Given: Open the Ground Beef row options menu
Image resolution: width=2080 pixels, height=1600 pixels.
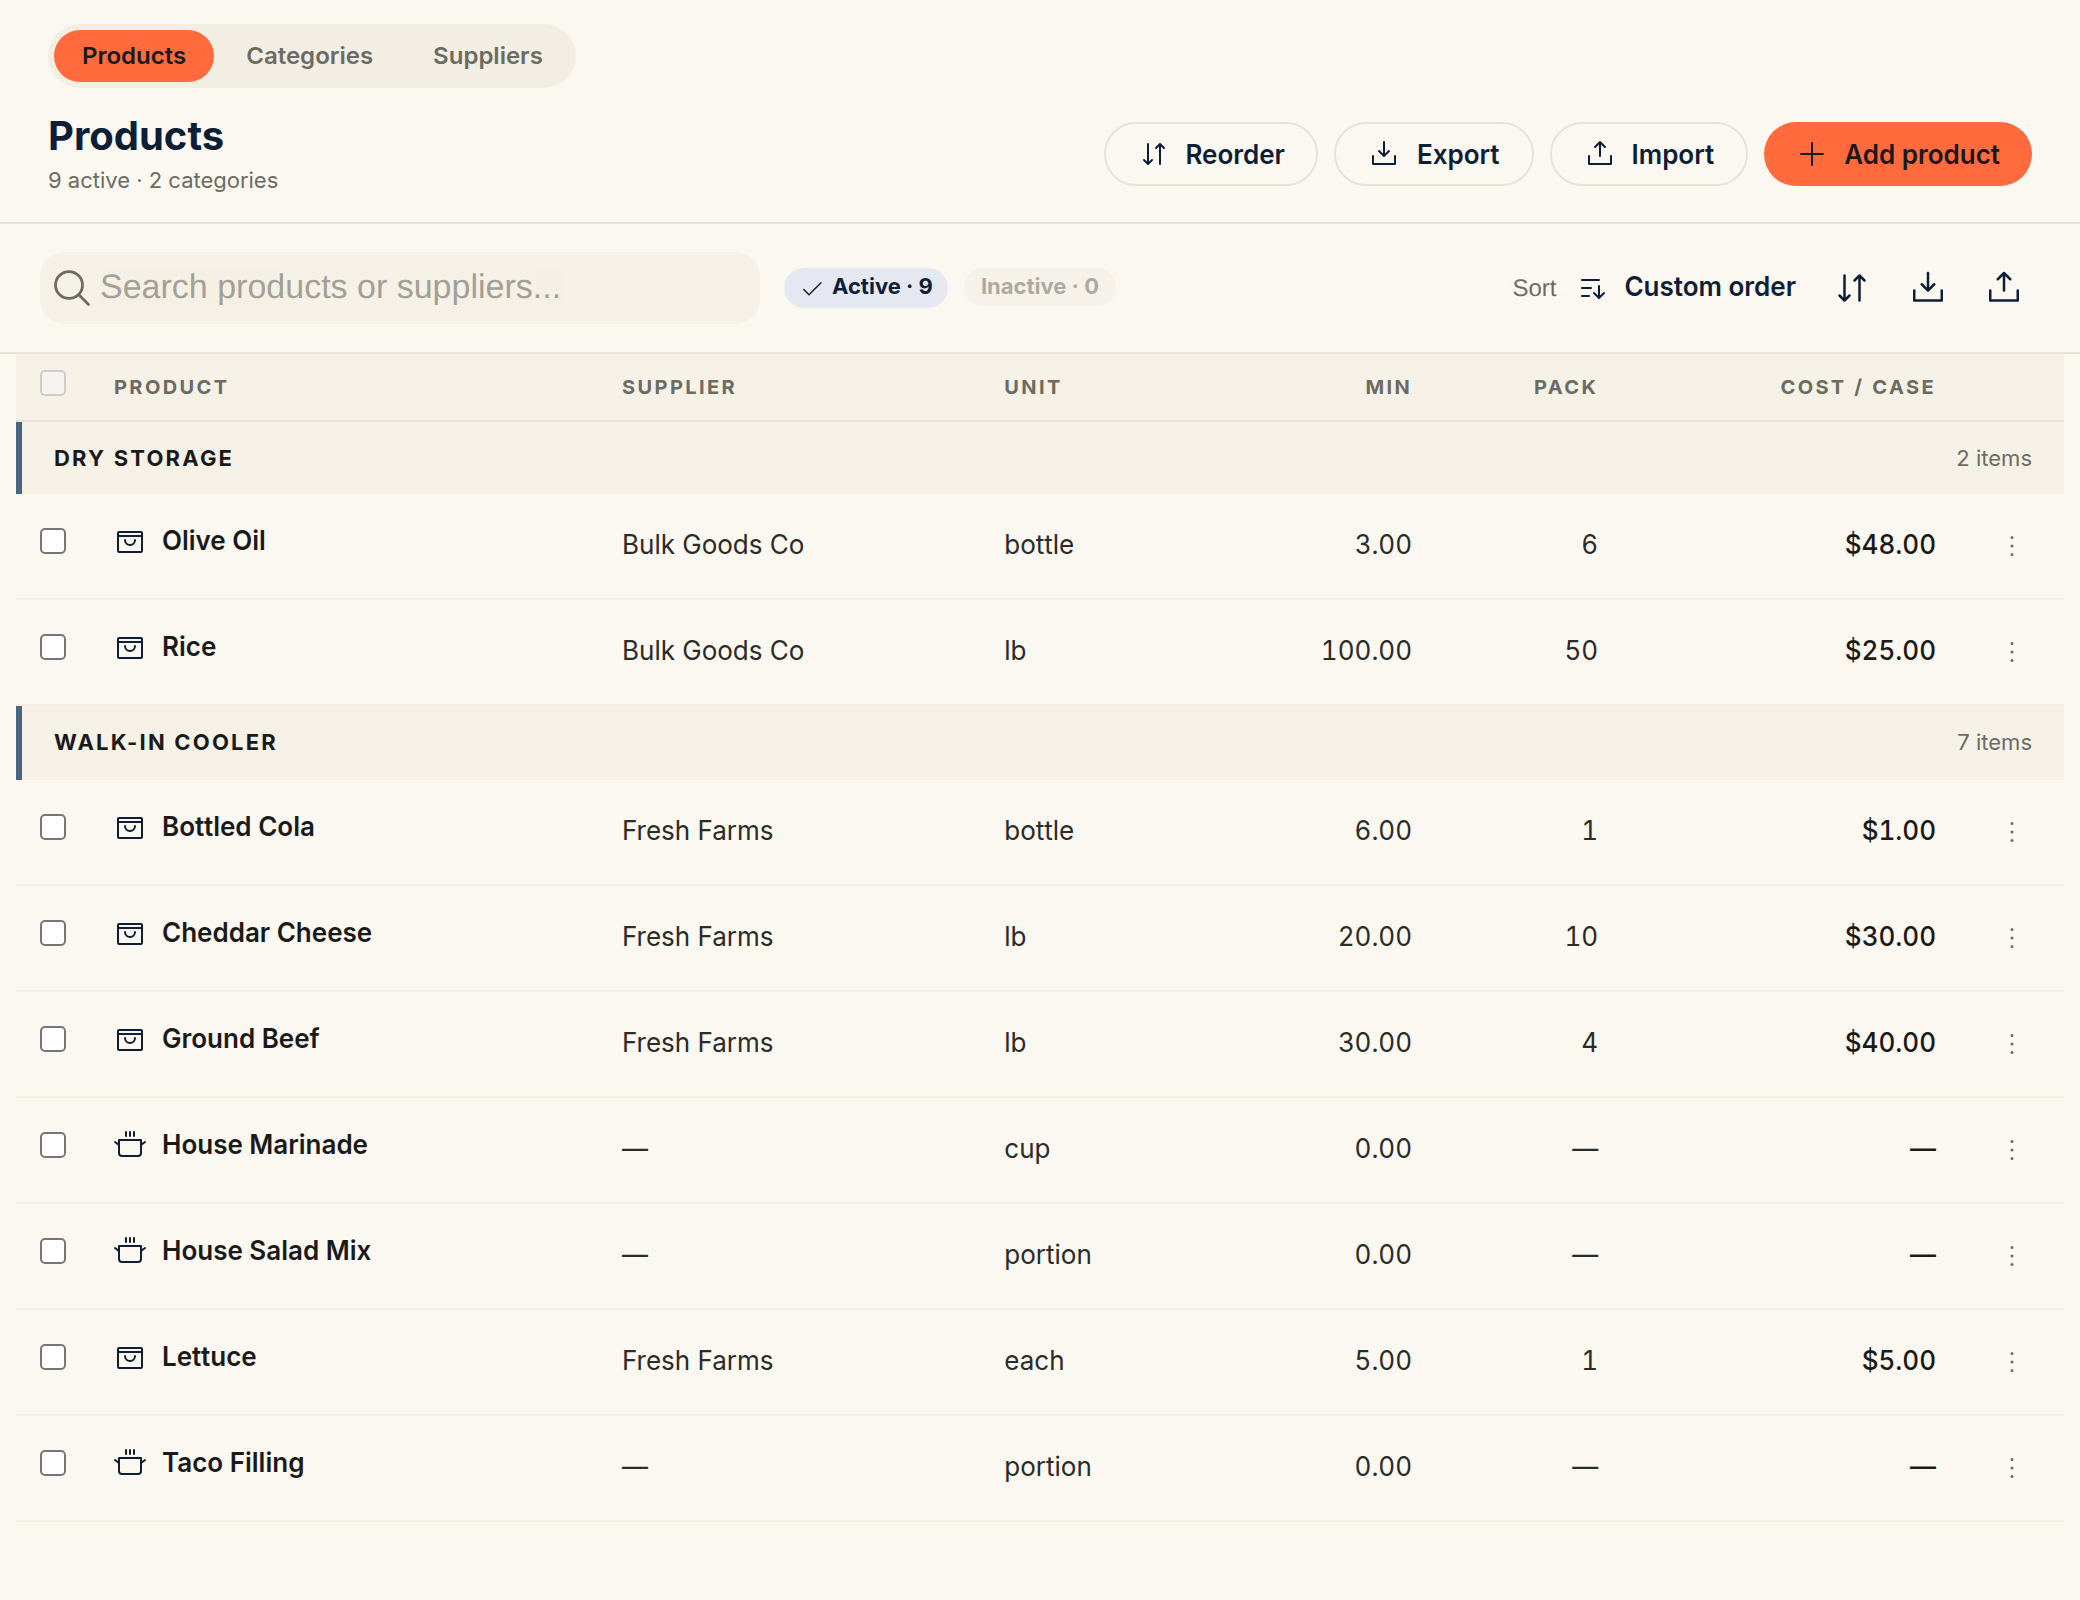Looking at the screenshot, I should (x=2011, y=1043).
